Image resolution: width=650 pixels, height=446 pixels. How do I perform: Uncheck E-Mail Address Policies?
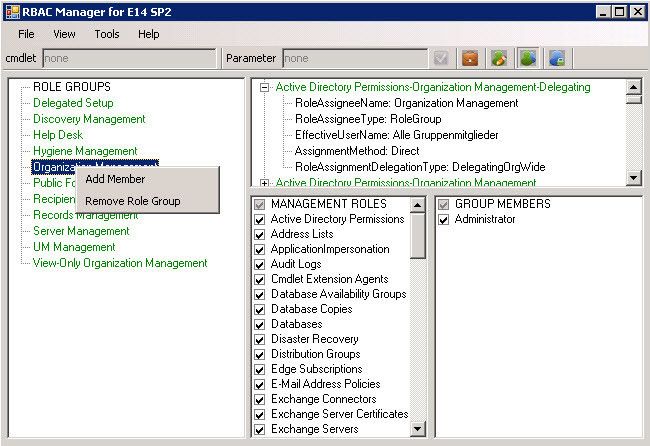pyautogui.click(x=260, y=384)
